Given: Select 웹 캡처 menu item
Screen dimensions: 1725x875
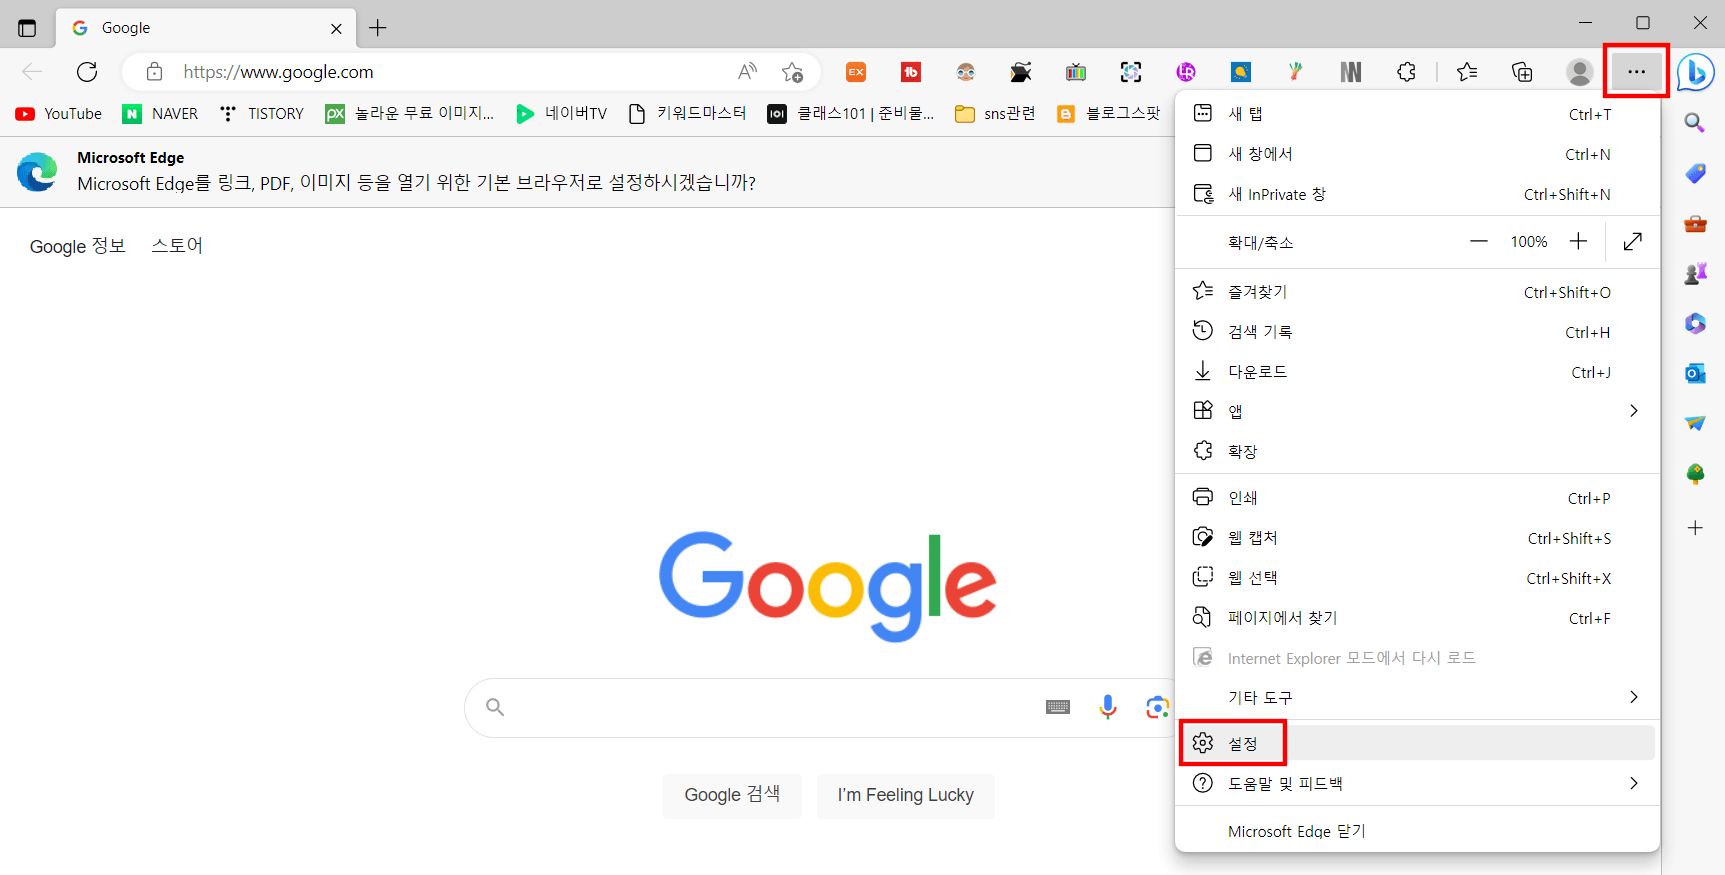Looking at the screenshot, I should (1417, 538).
